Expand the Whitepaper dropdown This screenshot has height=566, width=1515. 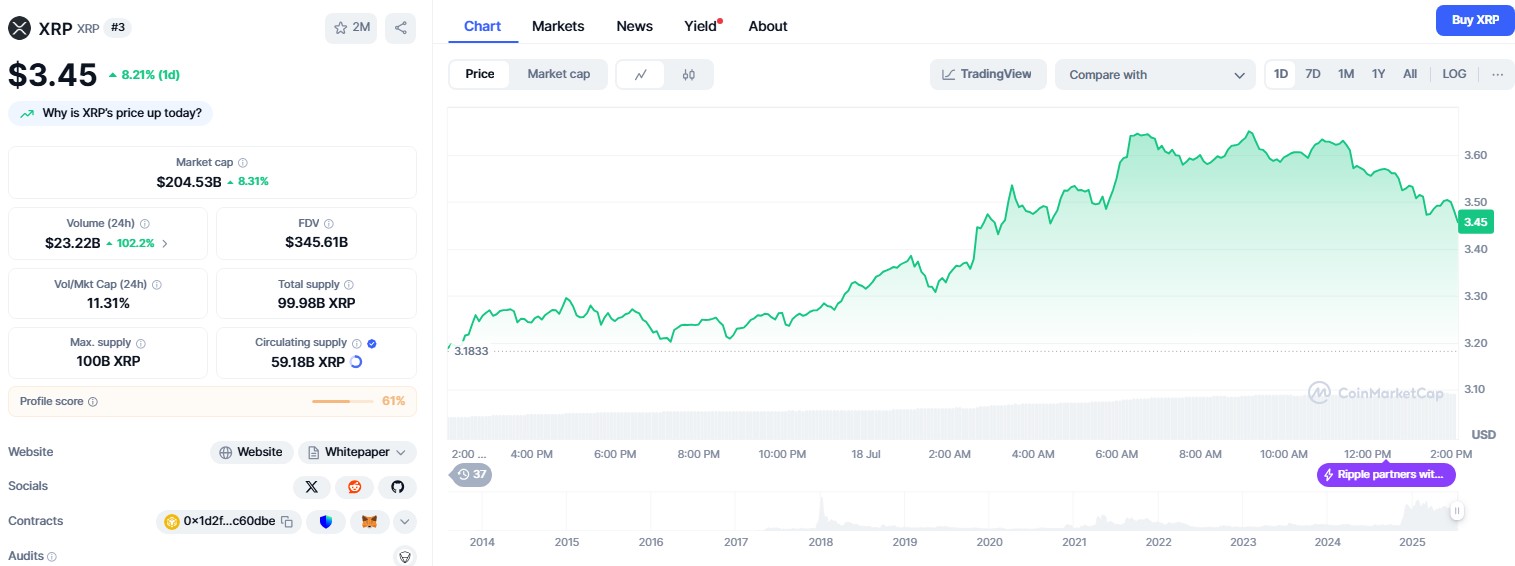357,452
